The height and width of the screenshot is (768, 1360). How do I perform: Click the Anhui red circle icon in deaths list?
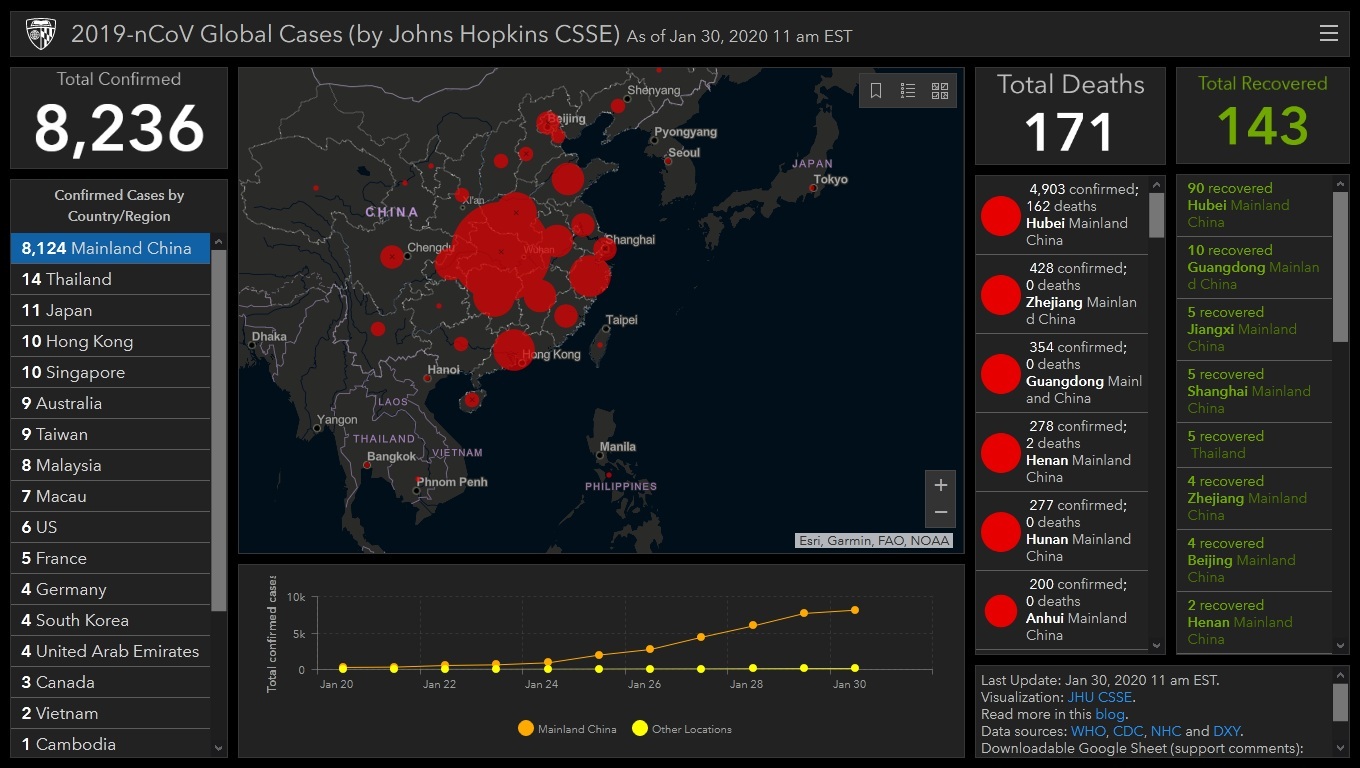[1000, 610]
